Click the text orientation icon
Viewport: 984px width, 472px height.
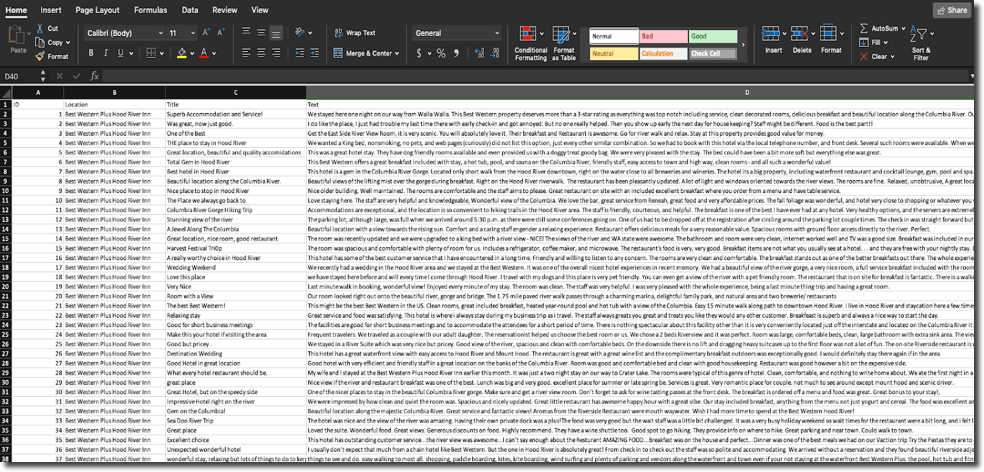(x=300, y=33)
